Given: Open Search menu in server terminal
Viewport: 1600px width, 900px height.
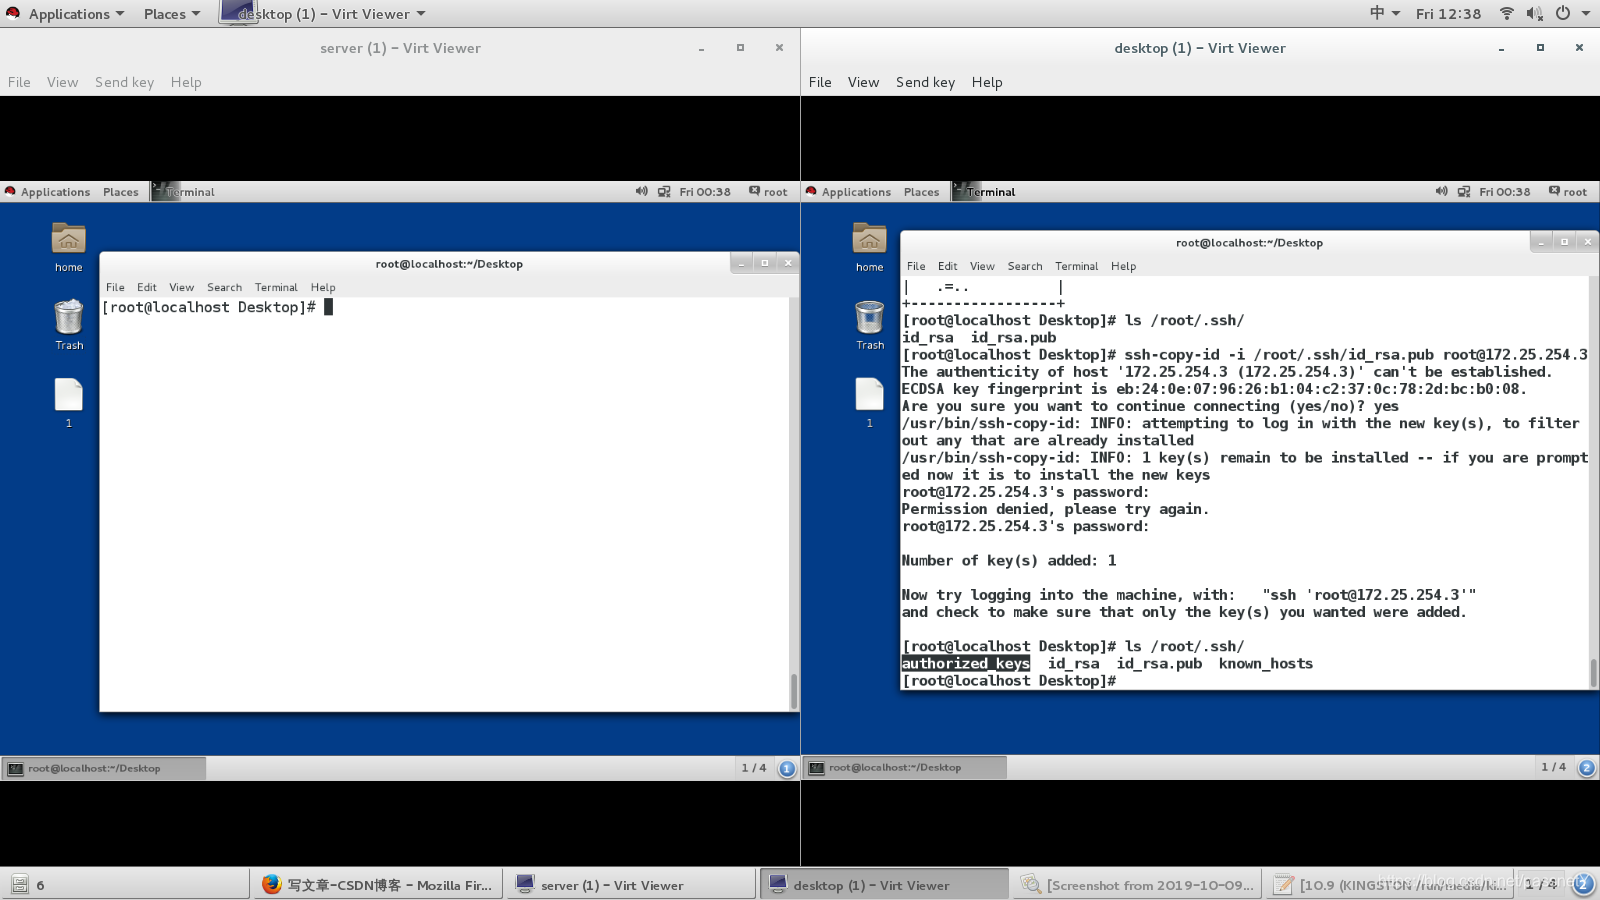Looking at the screenshot, I should coord(224,287).
